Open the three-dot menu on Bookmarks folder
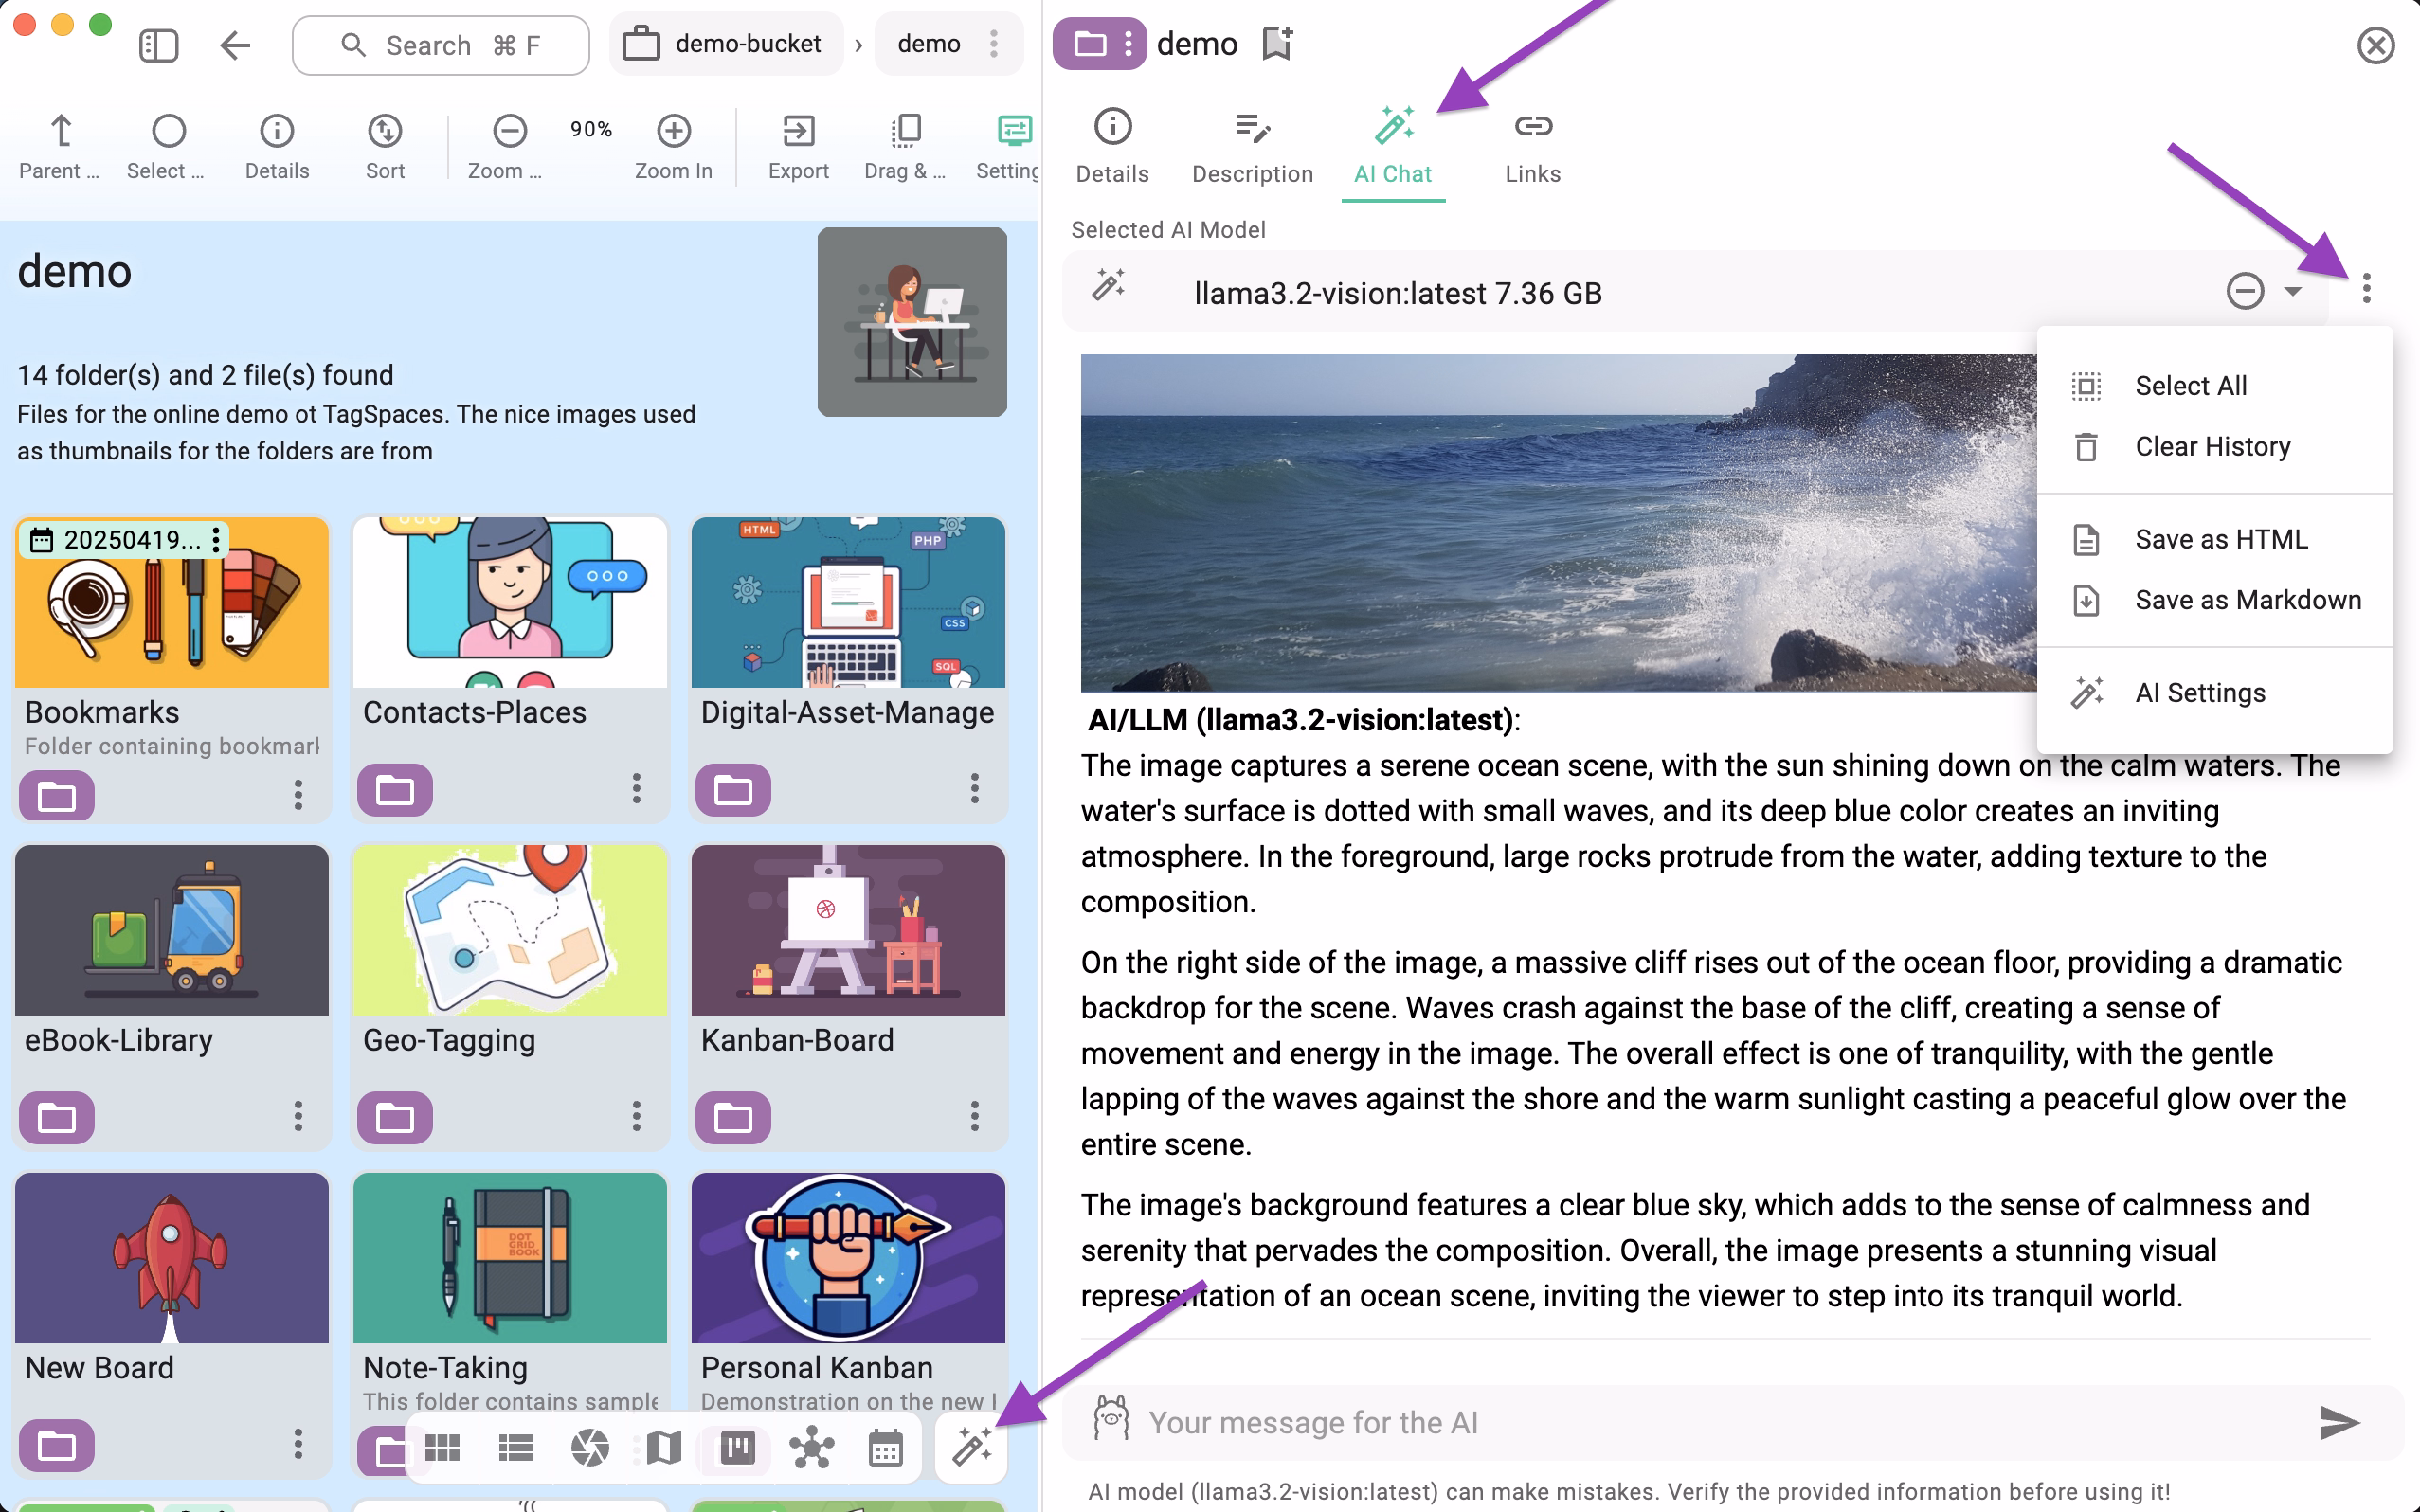This screenshot has width=2420, height=1512. coord(297,795)
